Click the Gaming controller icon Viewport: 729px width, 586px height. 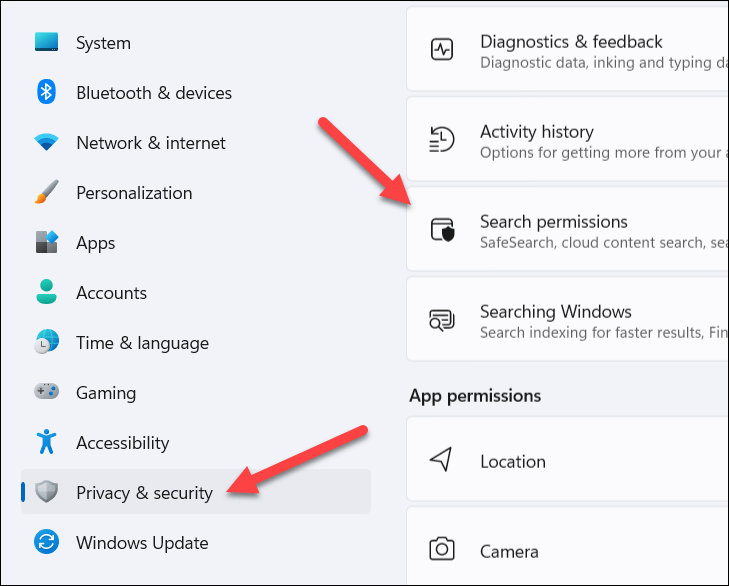47,393
